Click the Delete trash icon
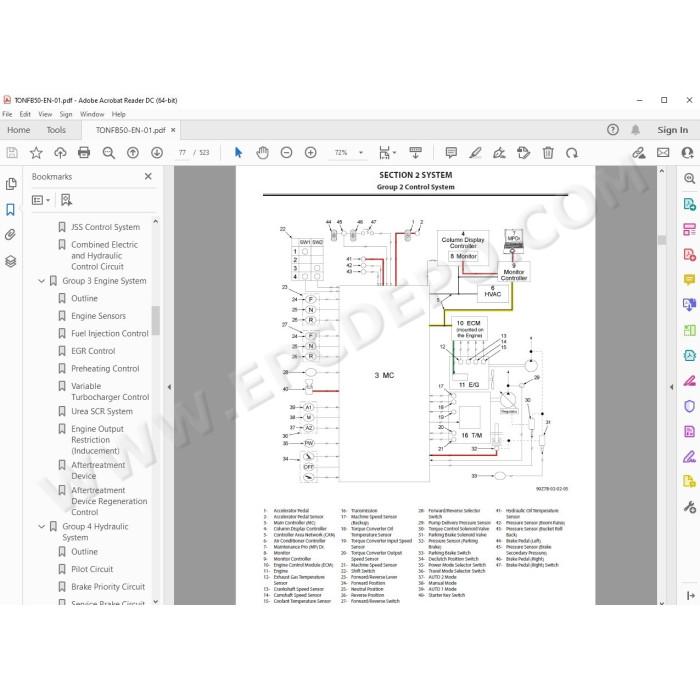The image size is (700, 700). [548, 153]
